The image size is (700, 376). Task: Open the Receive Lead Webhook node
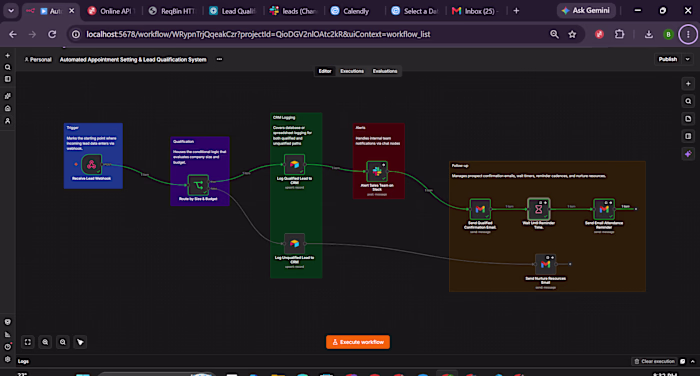tap(92, 165)
